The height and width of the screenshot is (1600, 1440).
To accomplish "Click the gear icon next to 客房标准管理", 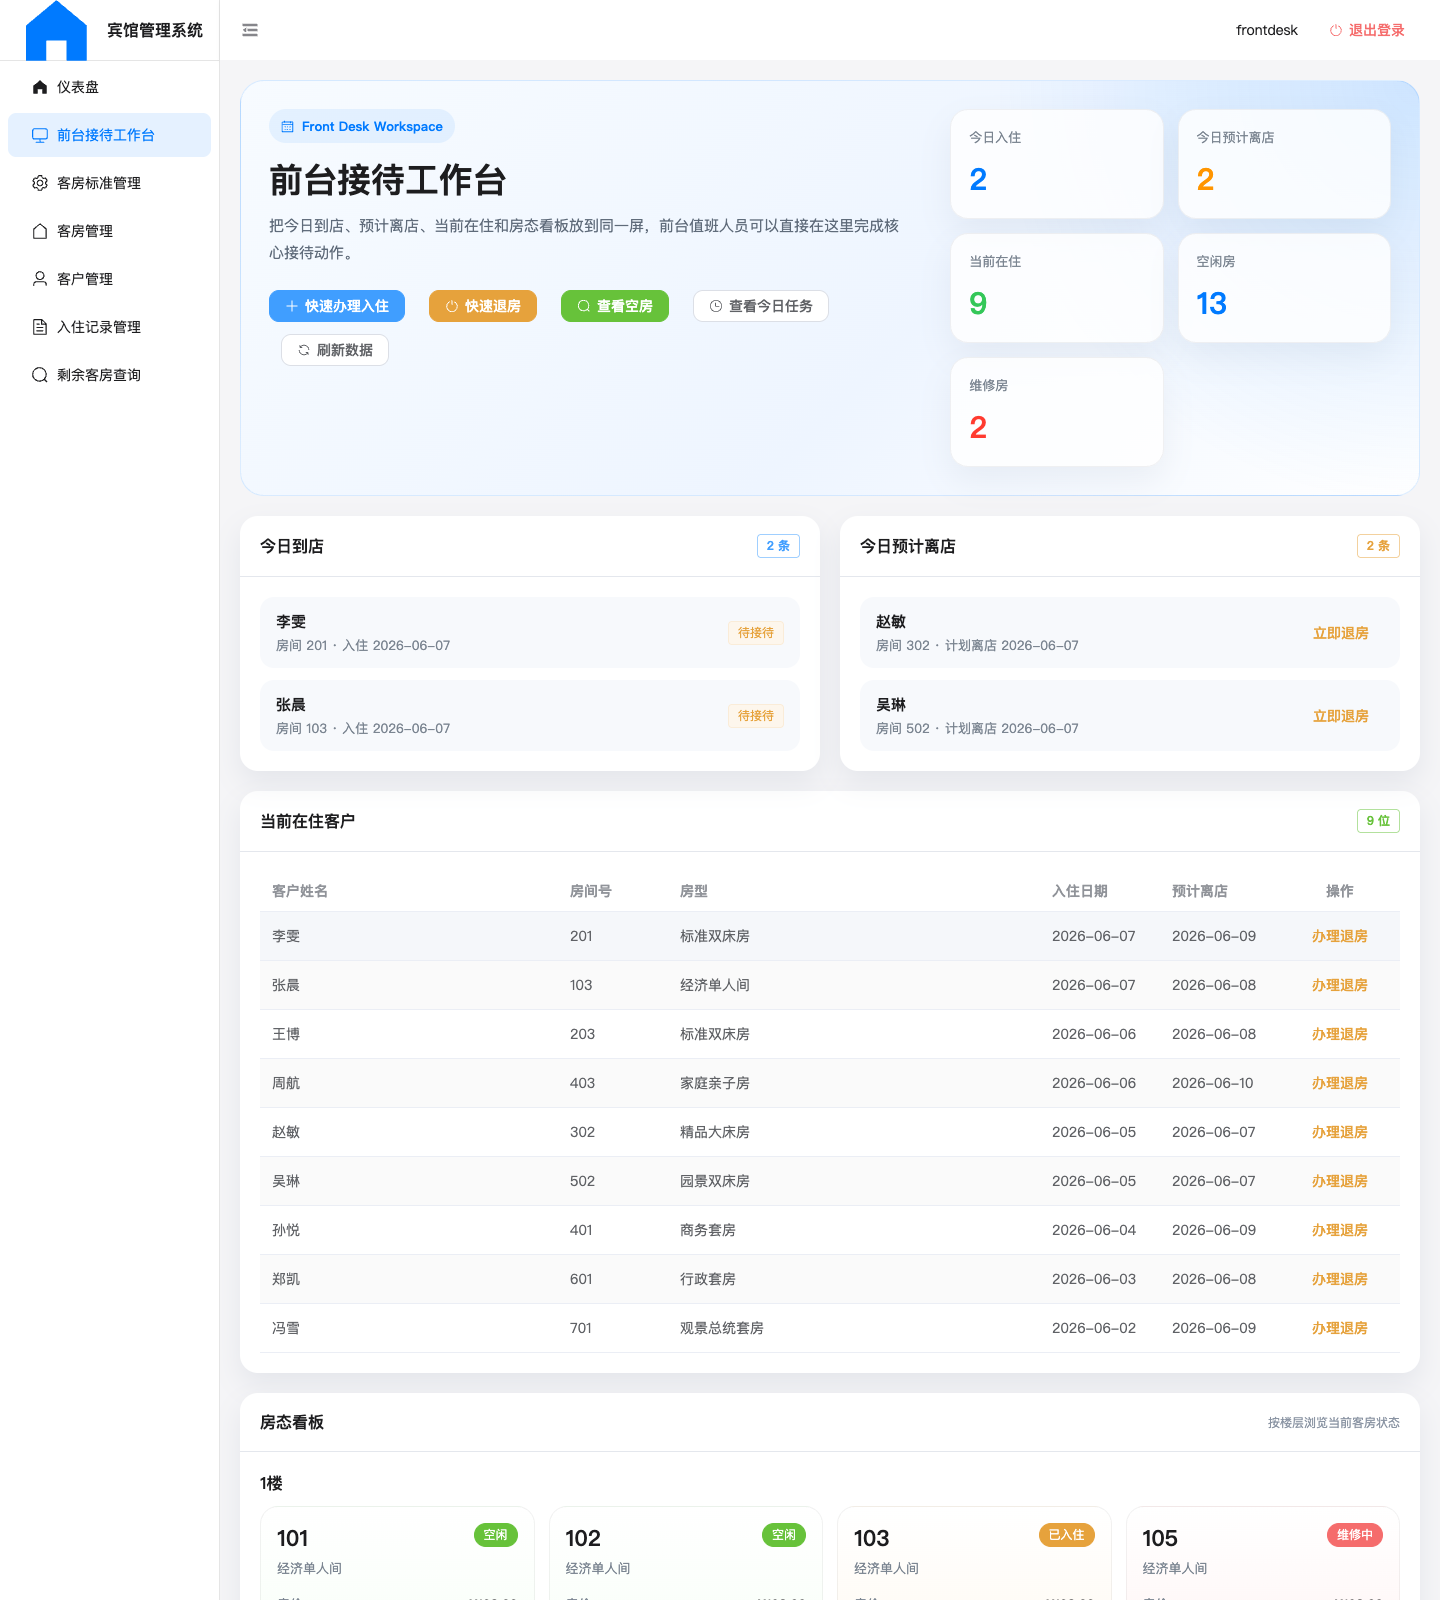I will (x=40, y=183).
